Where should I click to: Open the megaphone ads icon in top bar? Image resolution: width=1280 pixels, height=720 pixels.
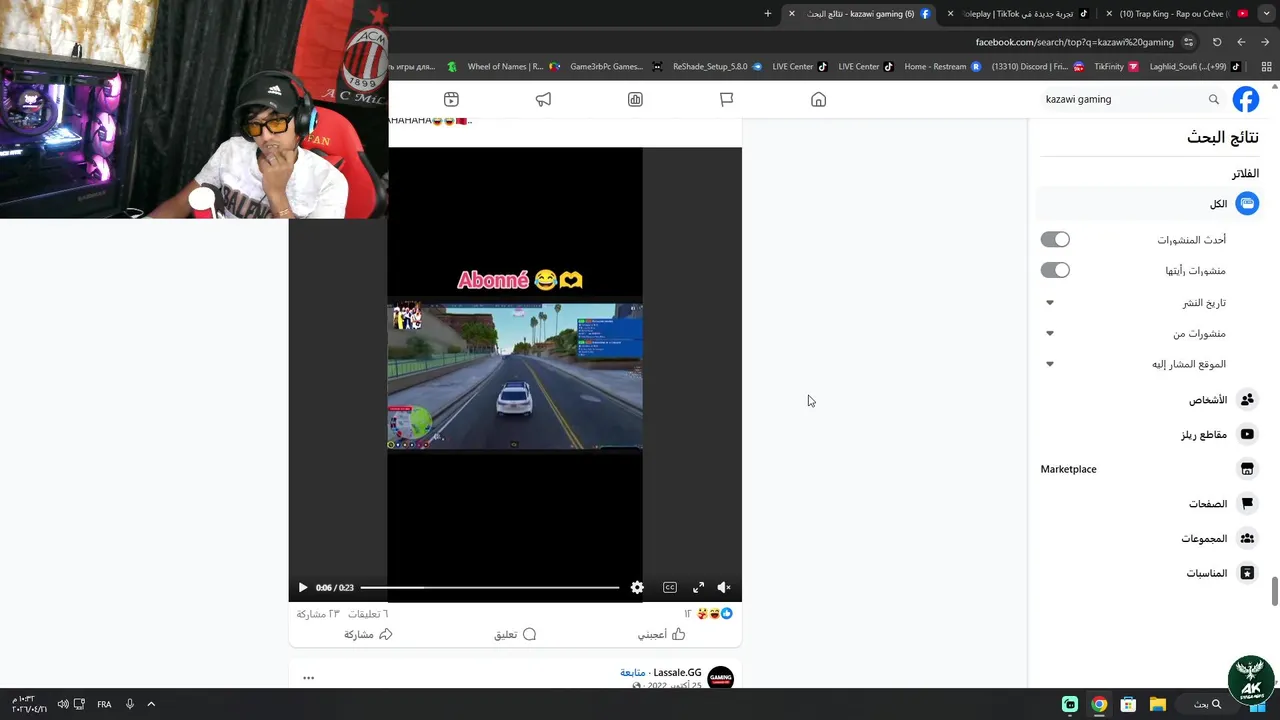pos(543,99)
